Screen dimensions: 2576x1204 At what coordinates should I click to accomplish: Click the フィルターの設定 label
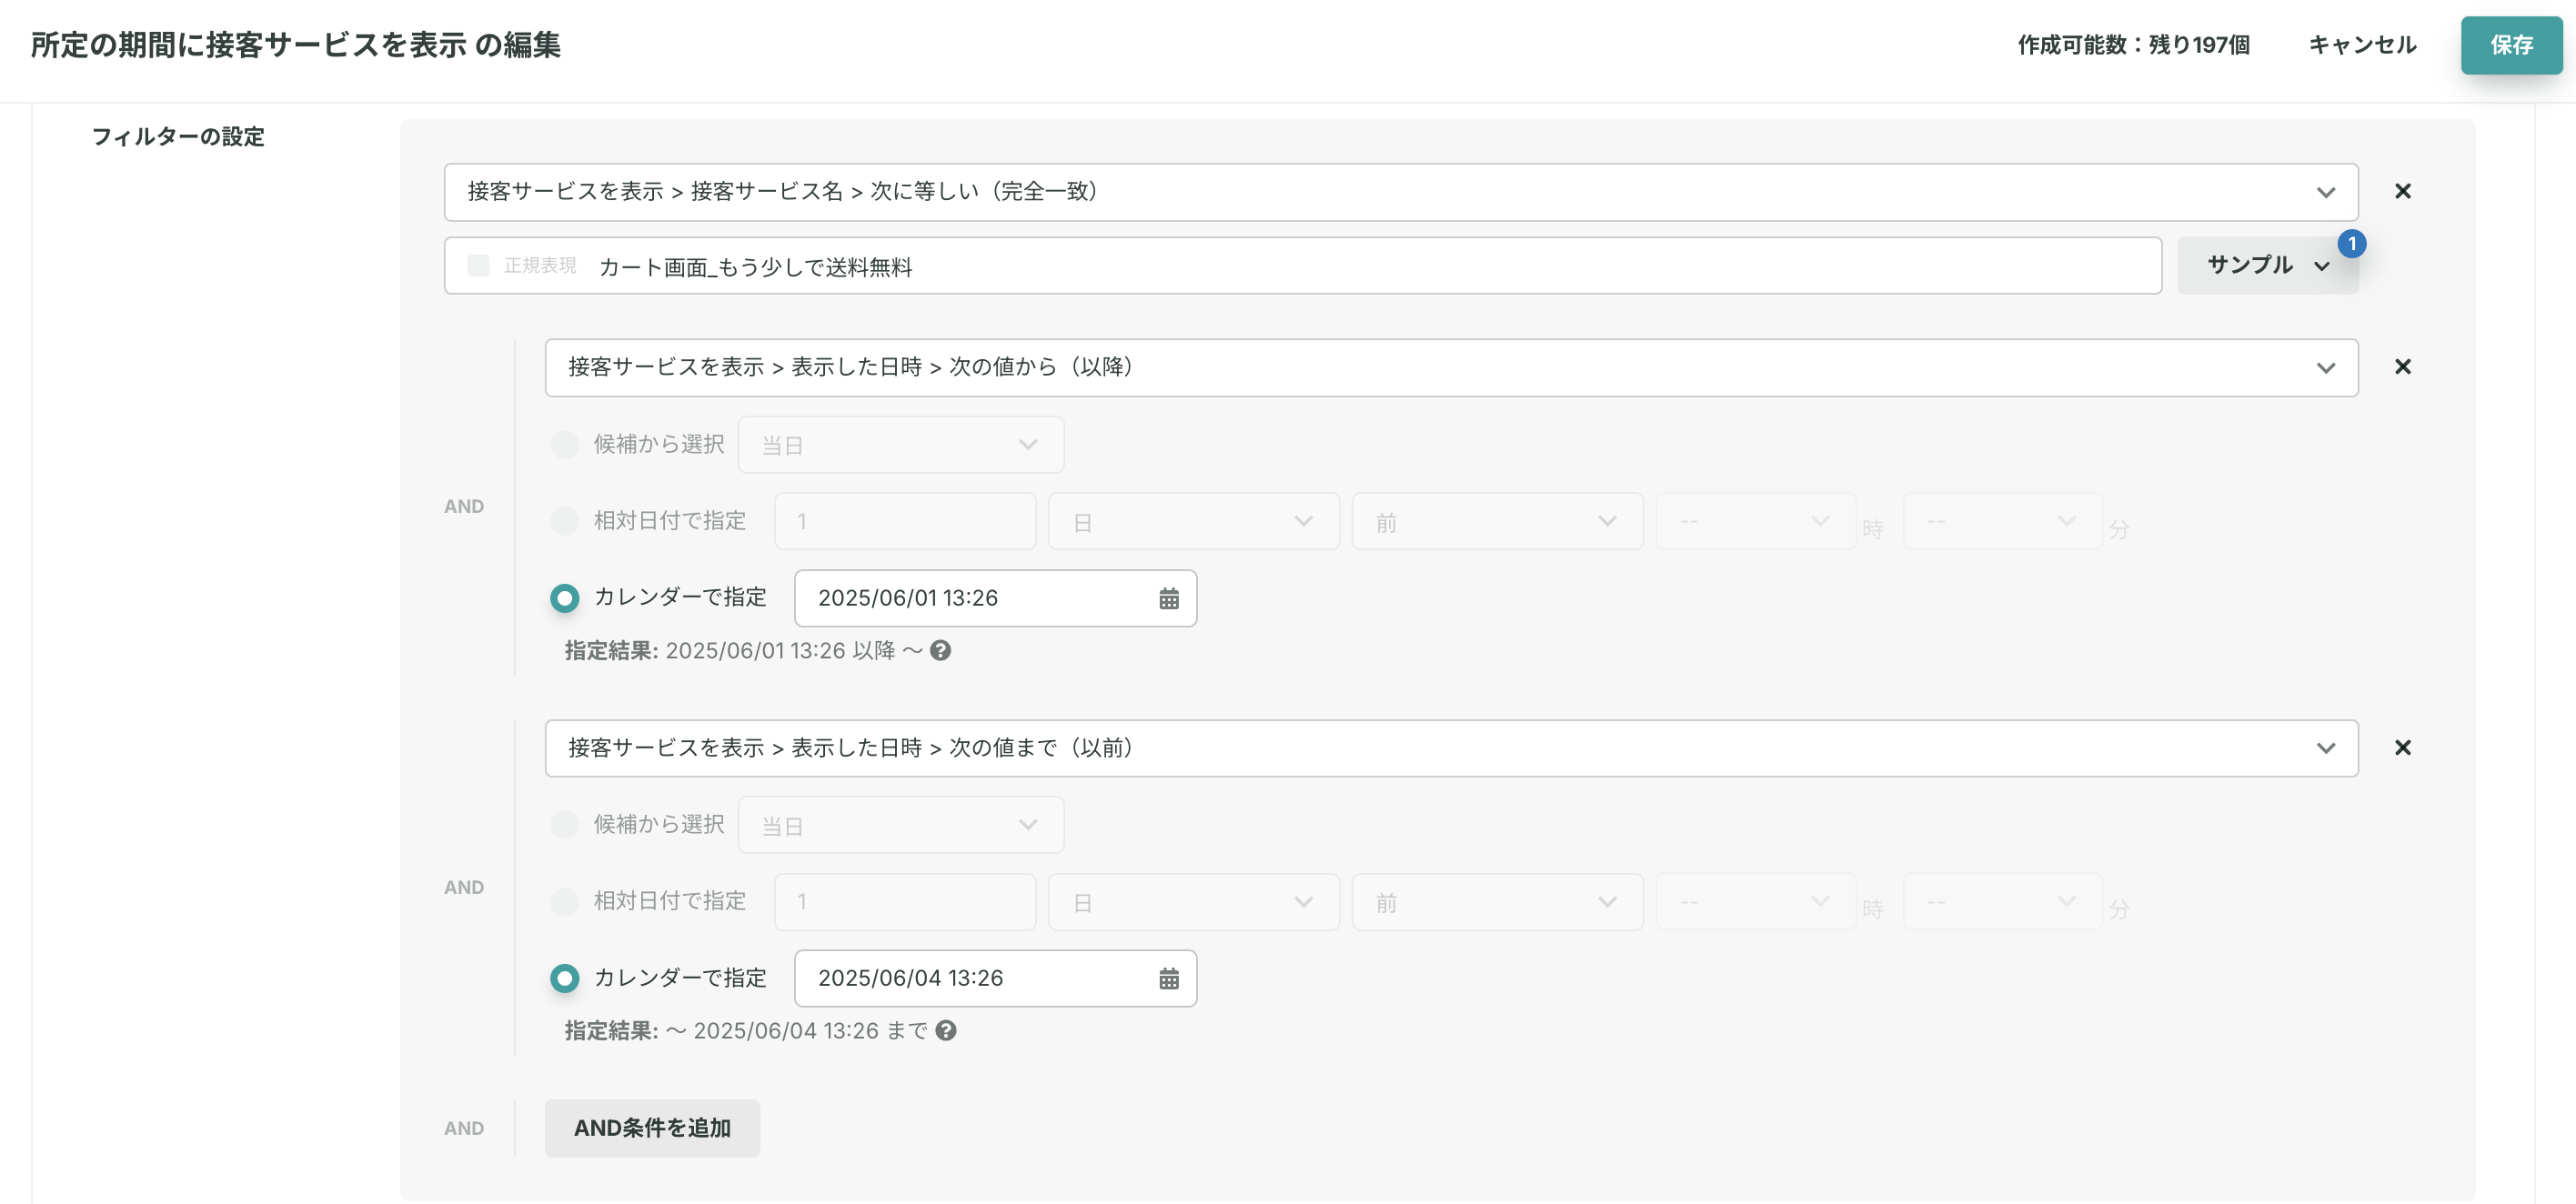coord(178,137)
